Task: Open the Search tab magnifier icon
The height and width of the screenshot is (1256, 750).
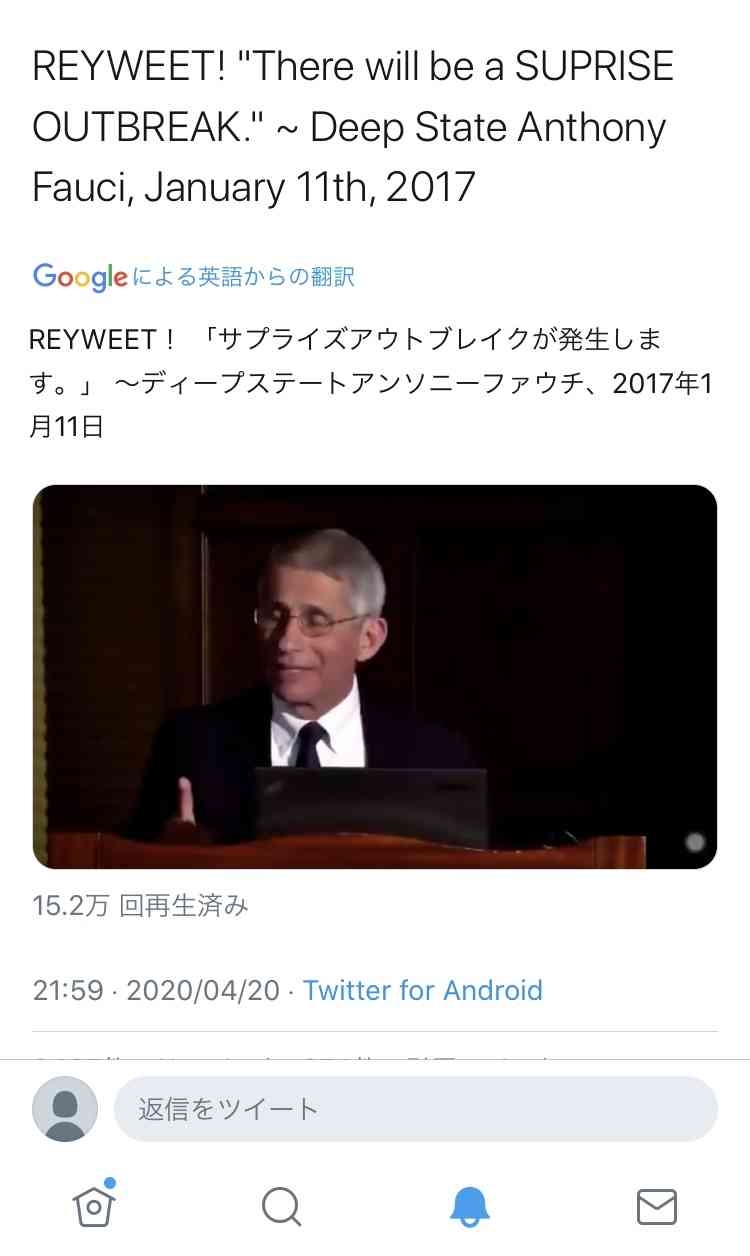Action: click(x=282, y=1206)
